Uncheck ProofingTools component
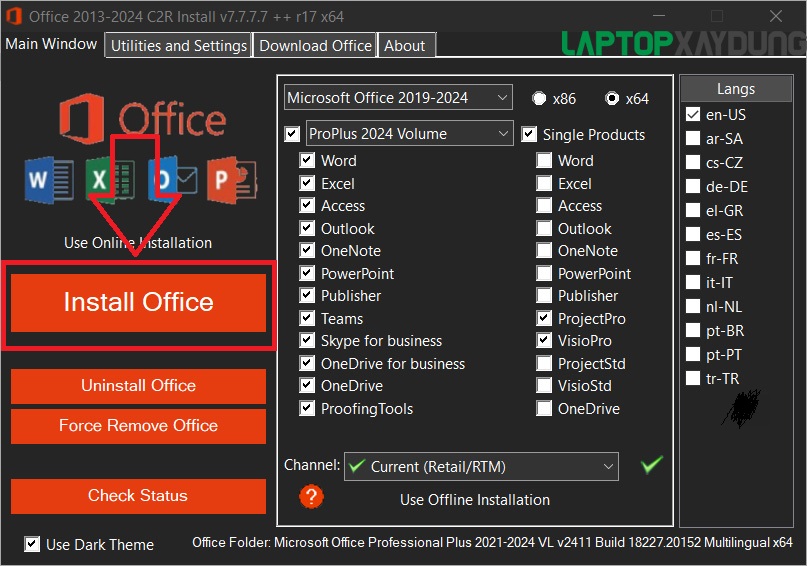807x566 pixels. [x=307, y=409]
